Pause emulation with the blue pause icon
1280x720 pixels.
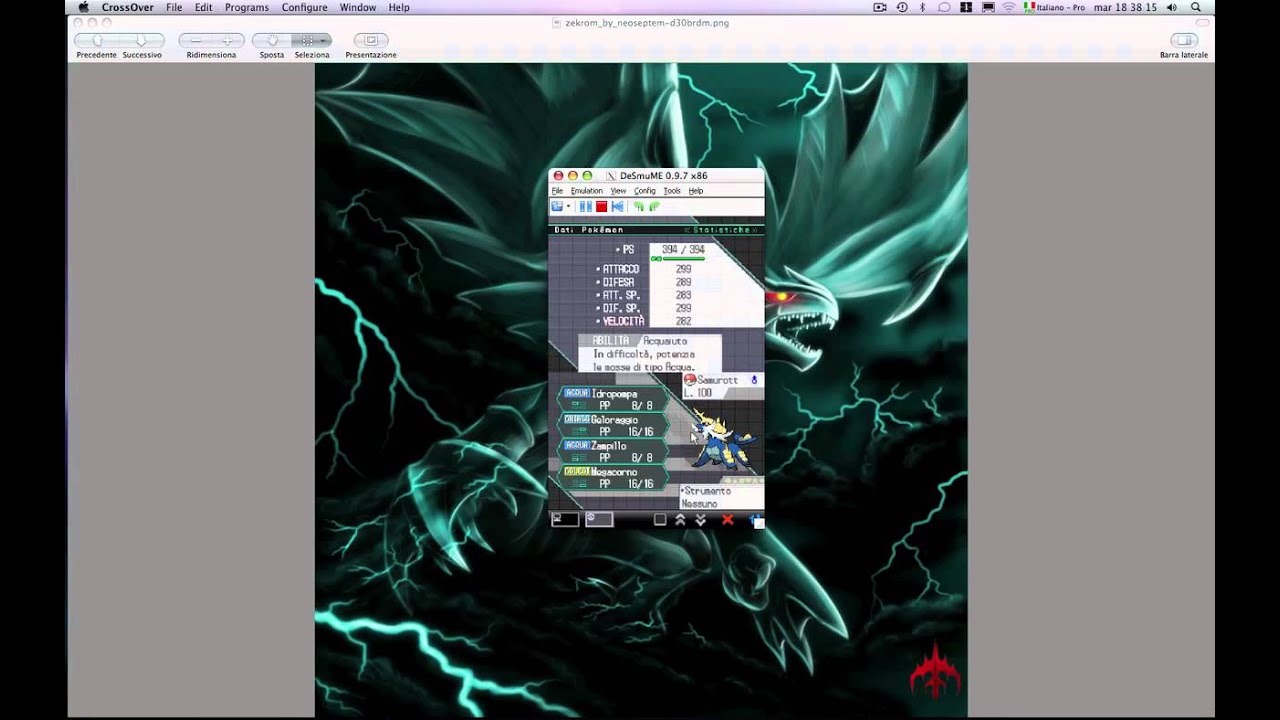click(x=586, y=207)
